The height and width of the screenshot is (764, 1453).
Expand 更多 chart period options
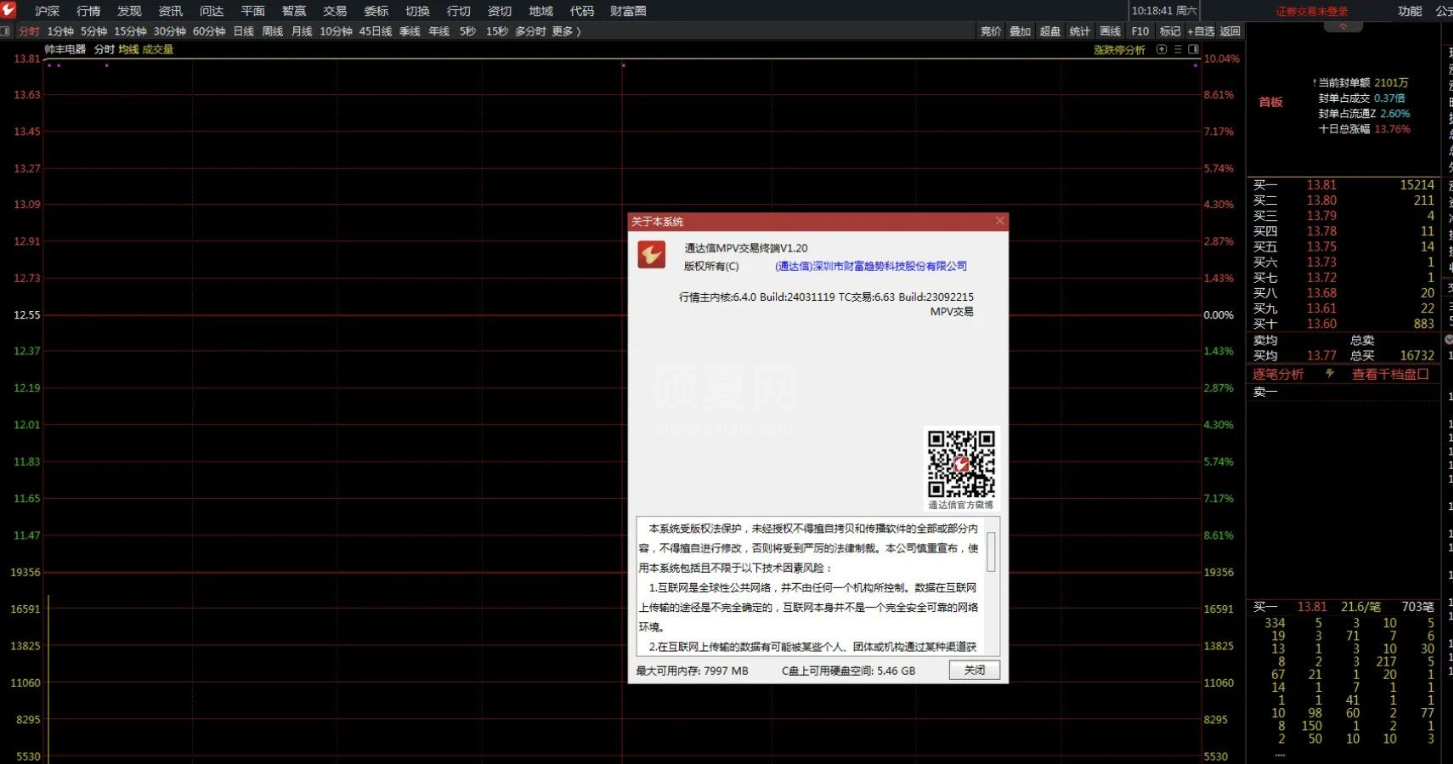tap(565, 31)
